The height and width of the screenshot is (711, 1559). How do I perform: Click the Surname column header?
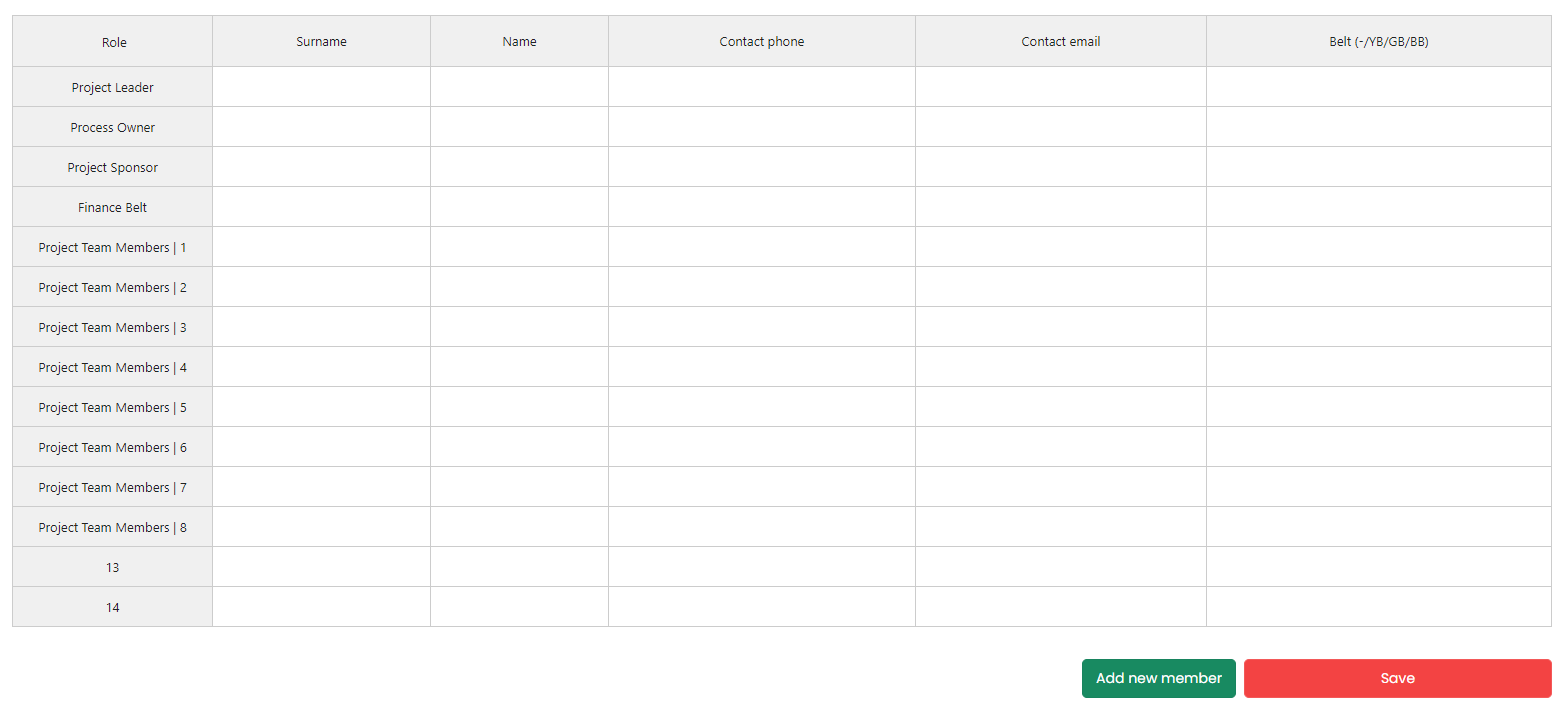321,42
